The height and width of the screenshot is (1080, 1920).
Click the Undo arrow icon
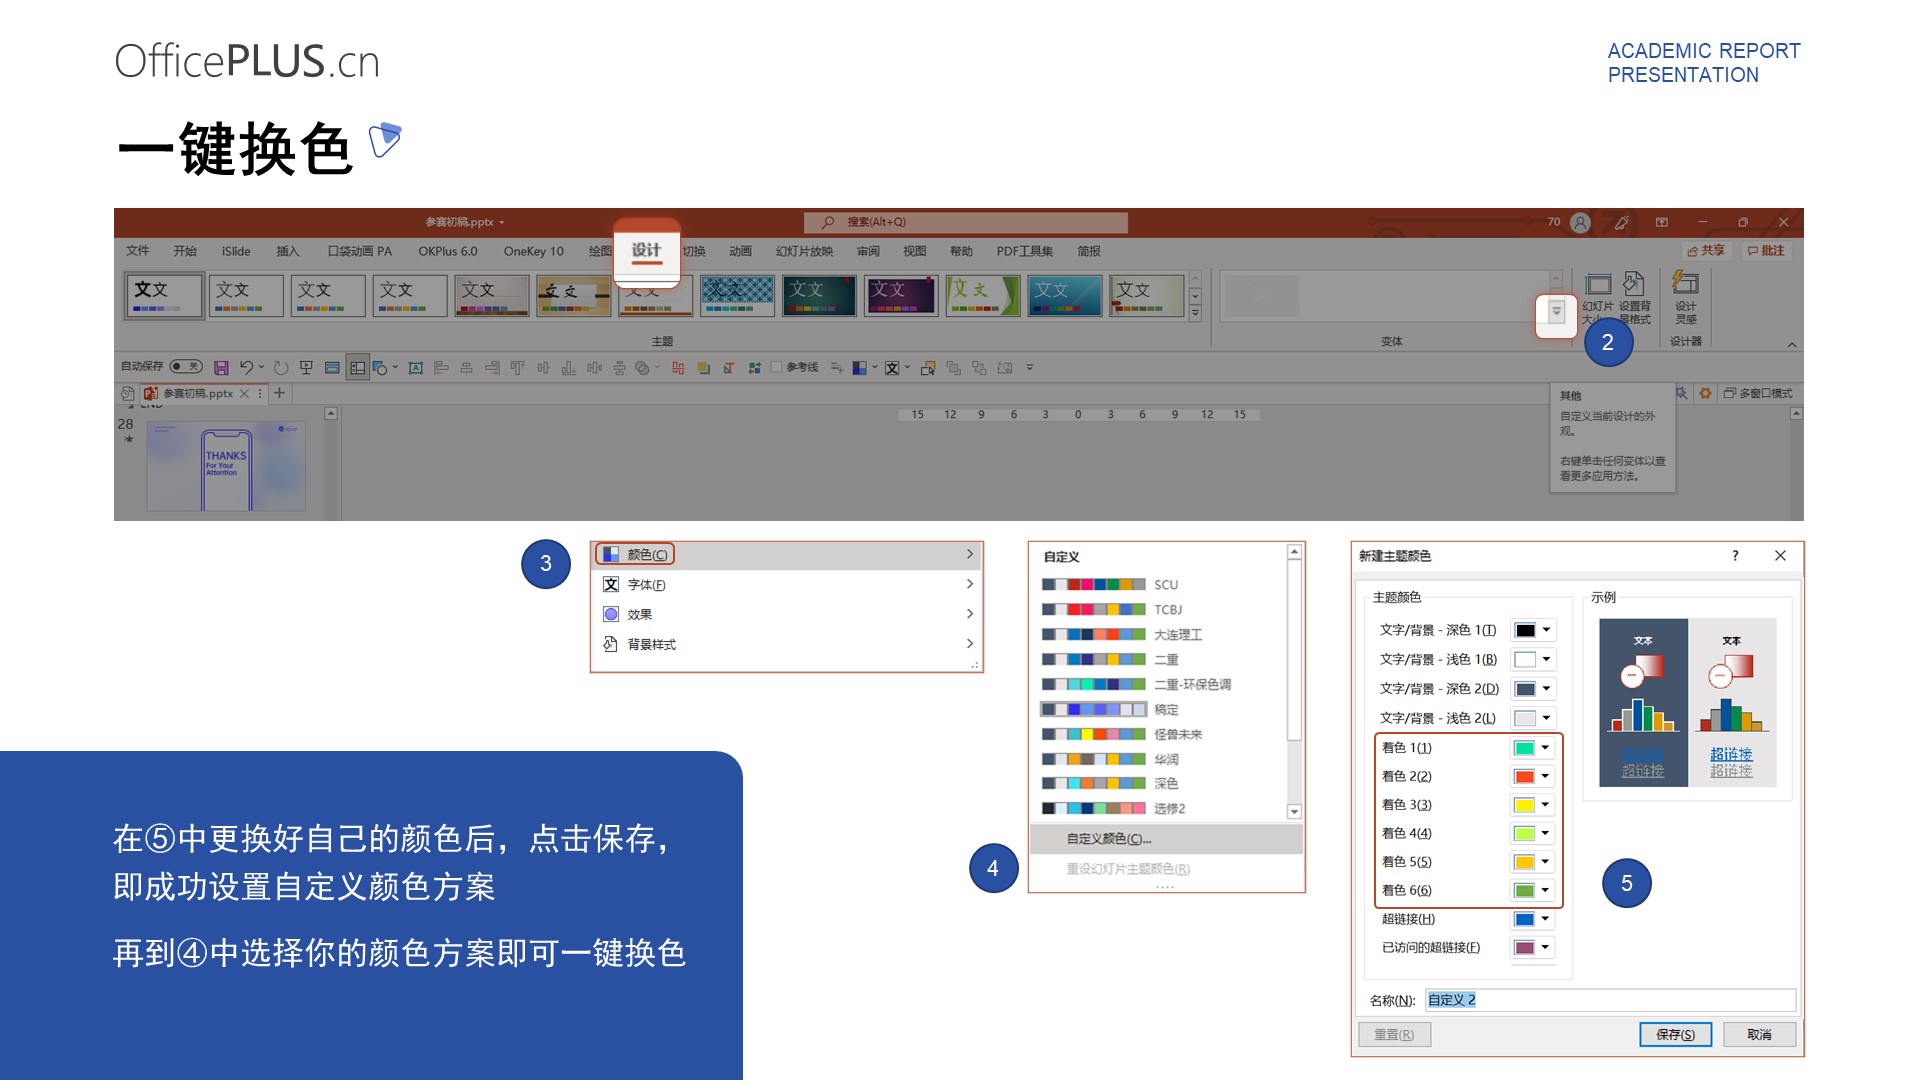click(x=246, y=368)
